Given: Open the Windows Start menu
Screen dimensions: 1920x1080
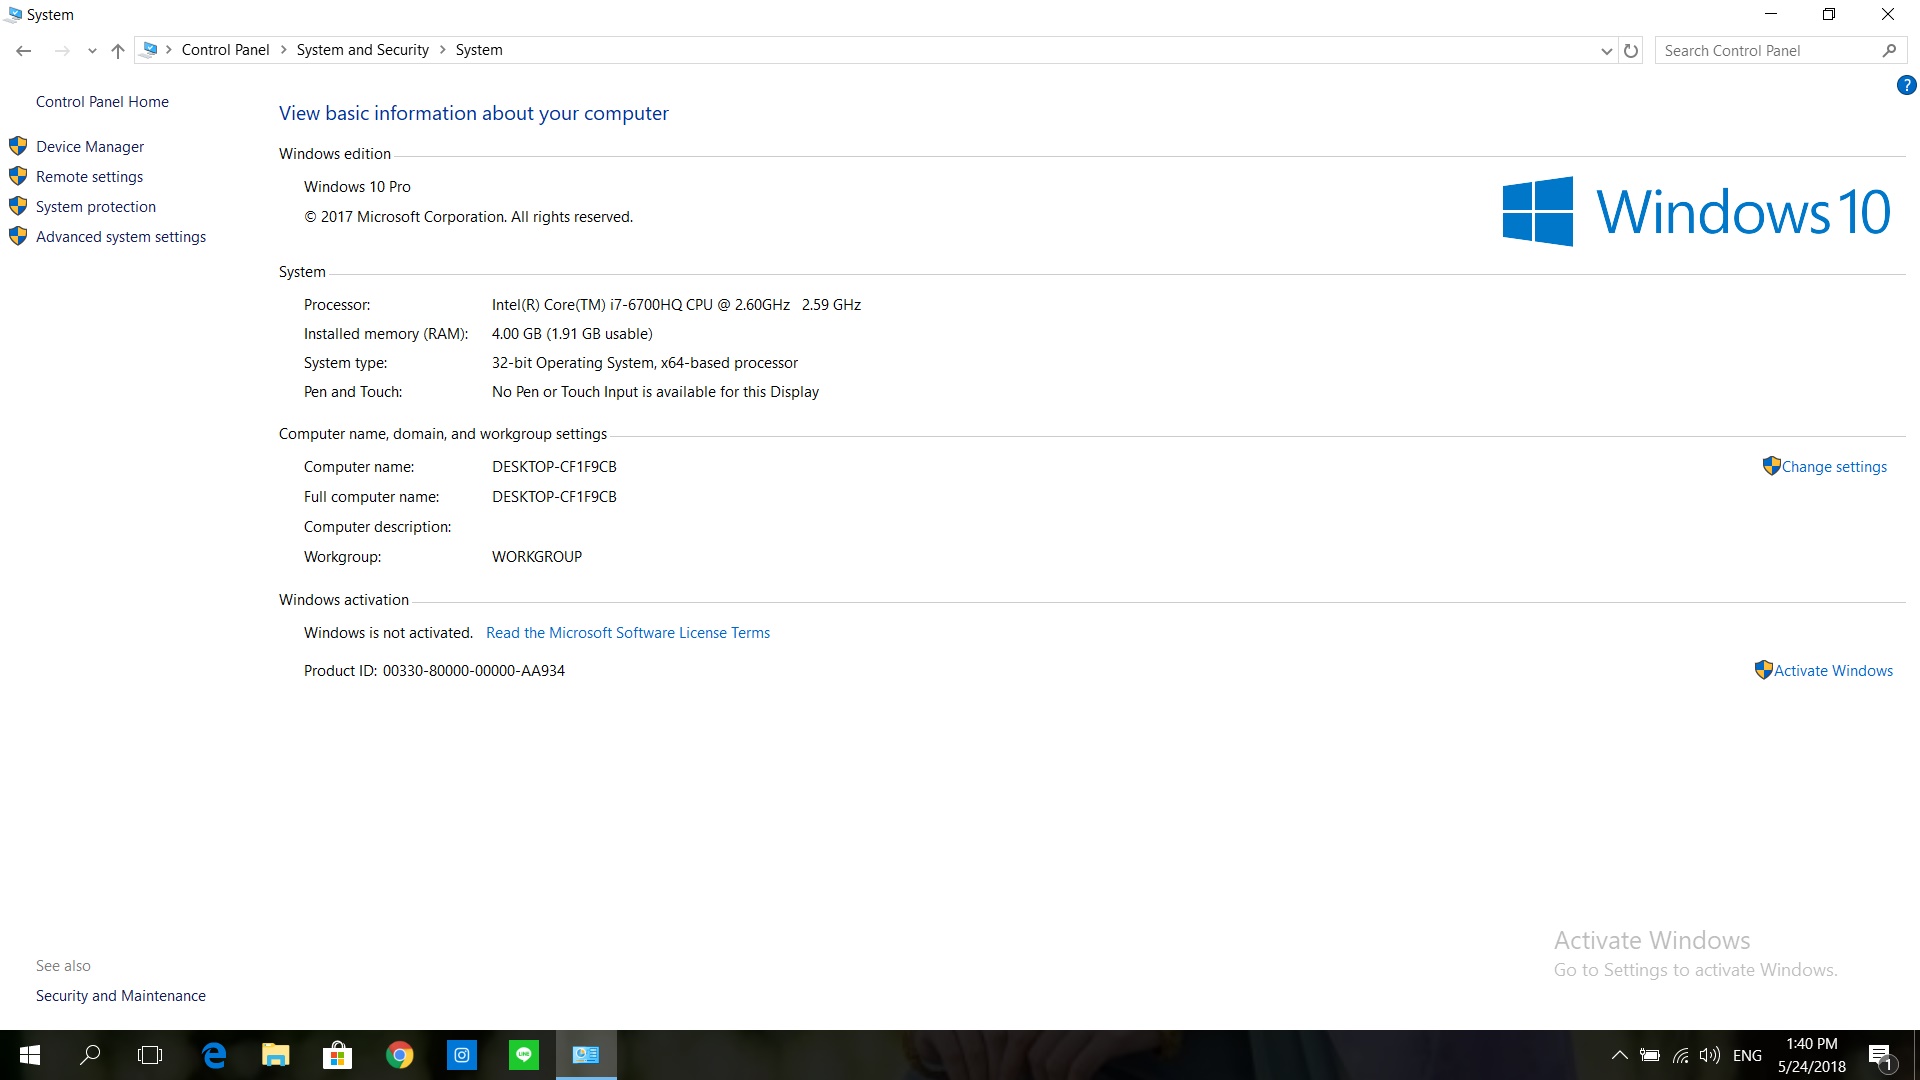Looking at the screenshot, I should point(29,1055).
